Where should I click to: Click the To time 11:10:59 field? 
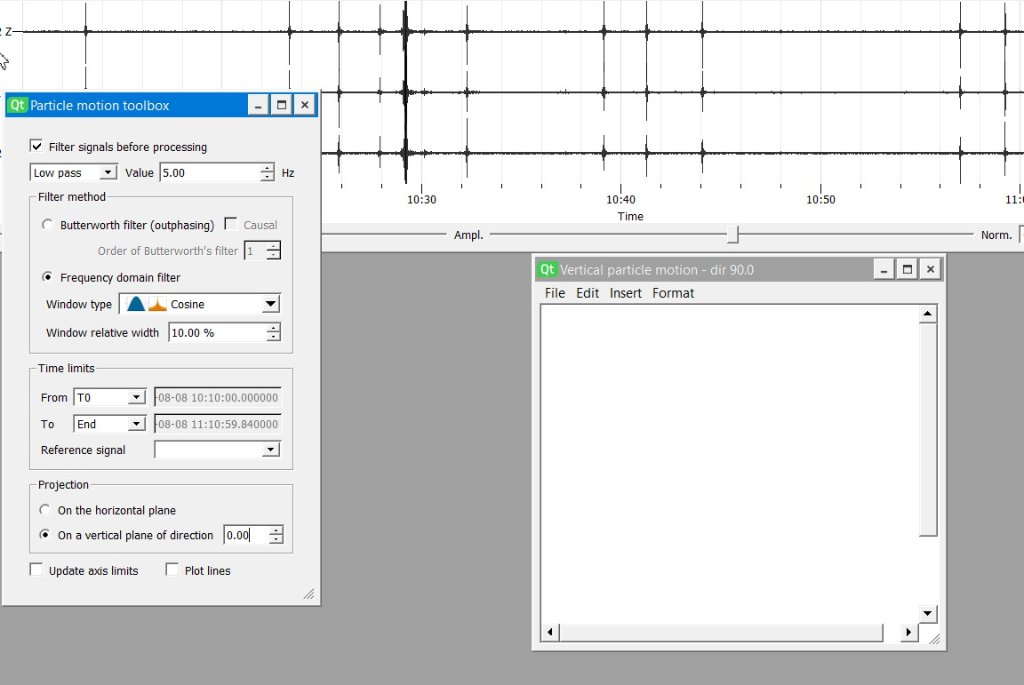click(217, 424)
